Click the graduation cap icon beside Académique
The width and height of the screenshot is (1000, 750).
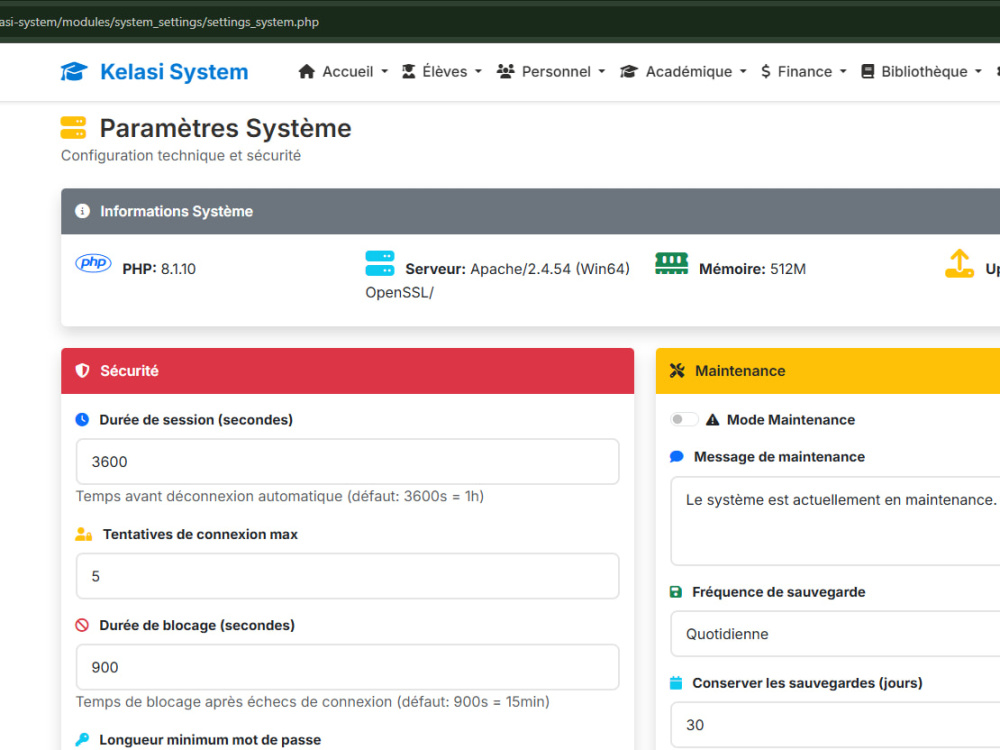629,71
